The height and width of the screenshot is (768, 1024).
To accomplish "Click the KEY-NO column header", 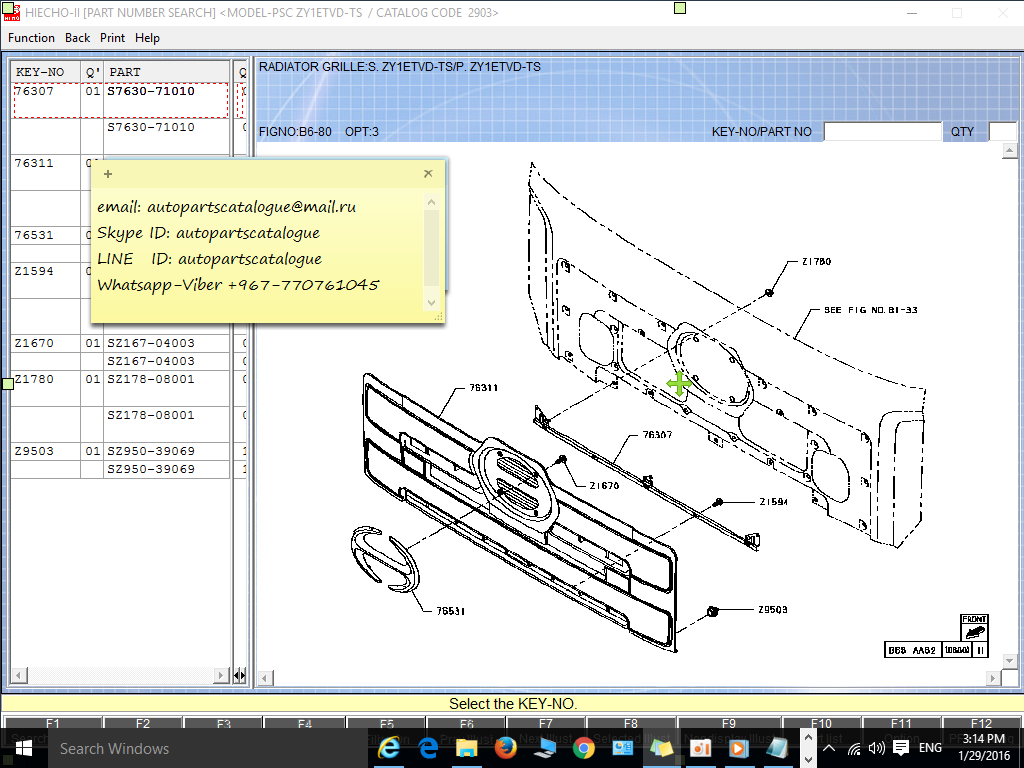I will tap(46, 72).
